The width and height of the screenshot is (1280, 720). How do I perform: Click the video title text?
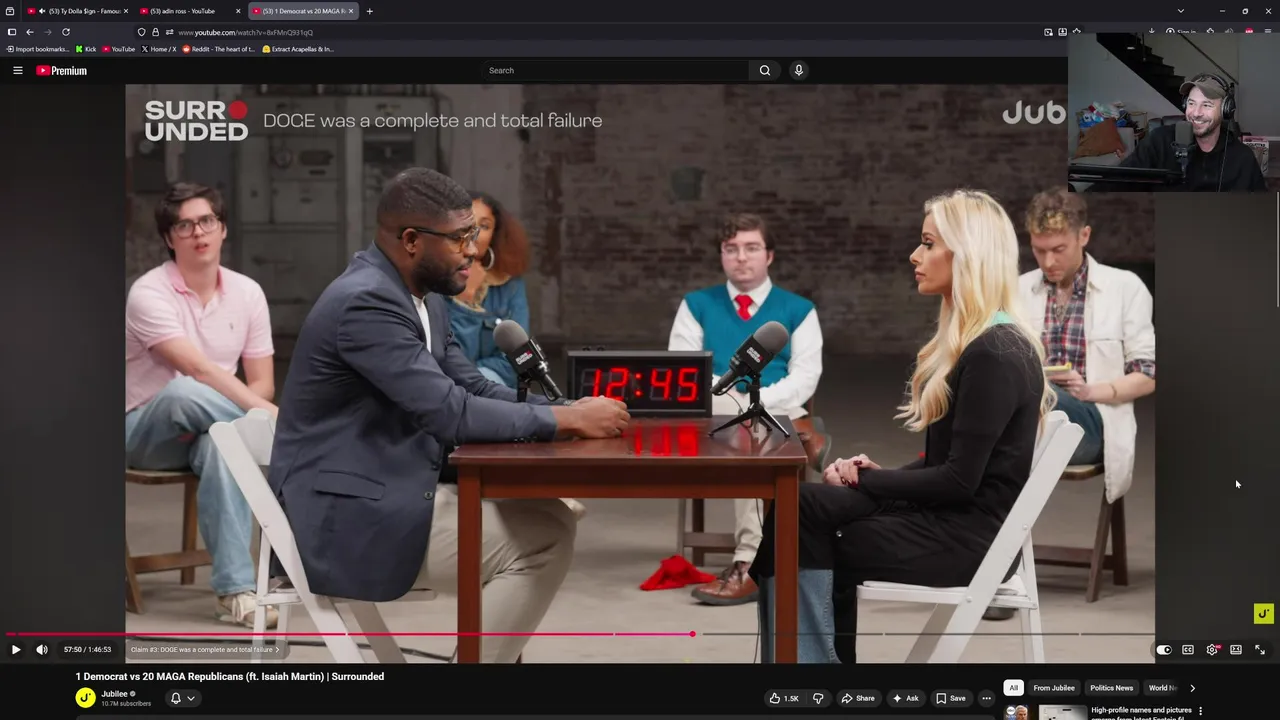[x=230, y=676]
